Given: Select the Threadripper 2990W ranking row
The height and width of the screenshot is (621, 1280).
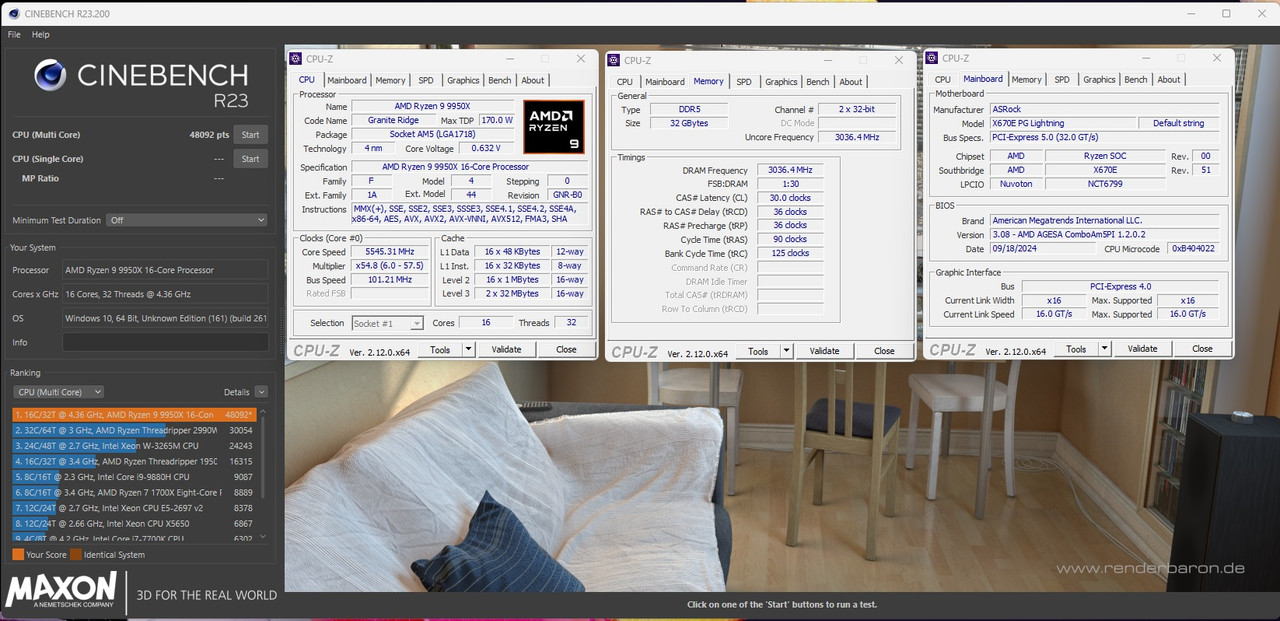Looking at the screenshot, I should tap(136, 430).
